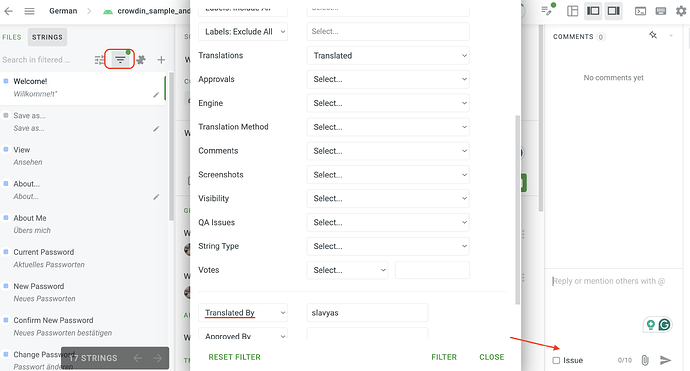690x371 pixels.
Task: Check the Issue checkbox
Action: coord(556,360)
